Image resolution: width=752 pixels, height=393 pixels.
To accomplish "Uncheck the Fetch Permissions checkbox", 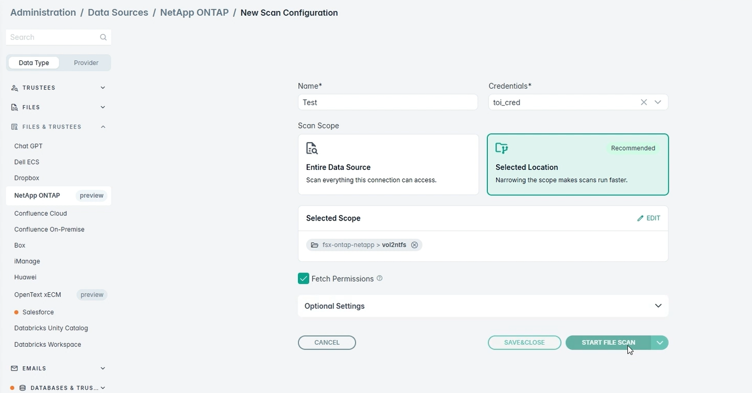I will [303, 279].
